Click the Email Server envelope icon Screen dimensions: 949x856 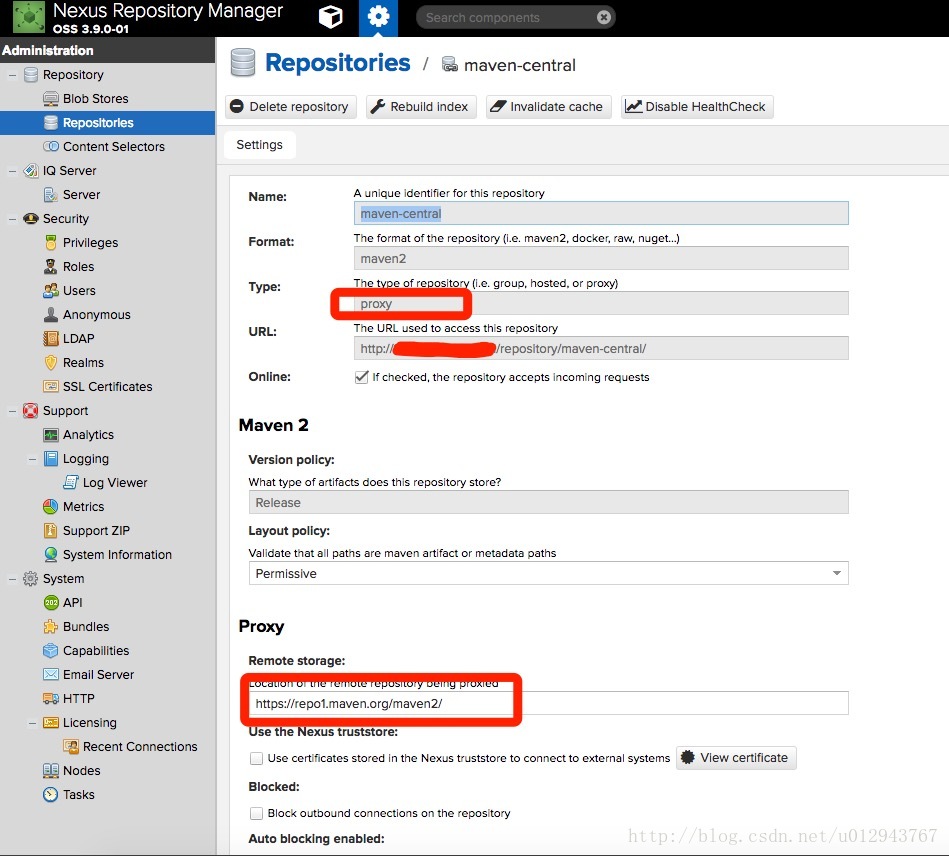click(x=51, y=674)
